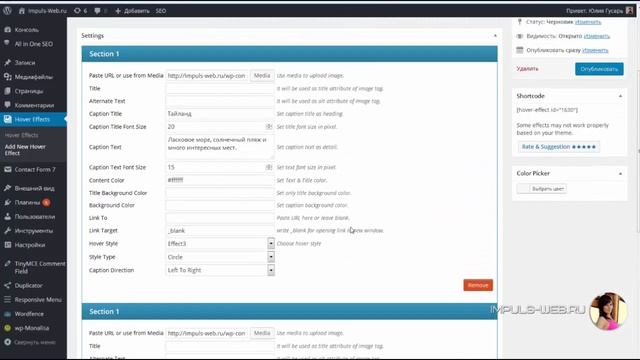Adjust the Caption Title Font Size stepper
Screen dimensions: 640x360
[x=269, y=127]
